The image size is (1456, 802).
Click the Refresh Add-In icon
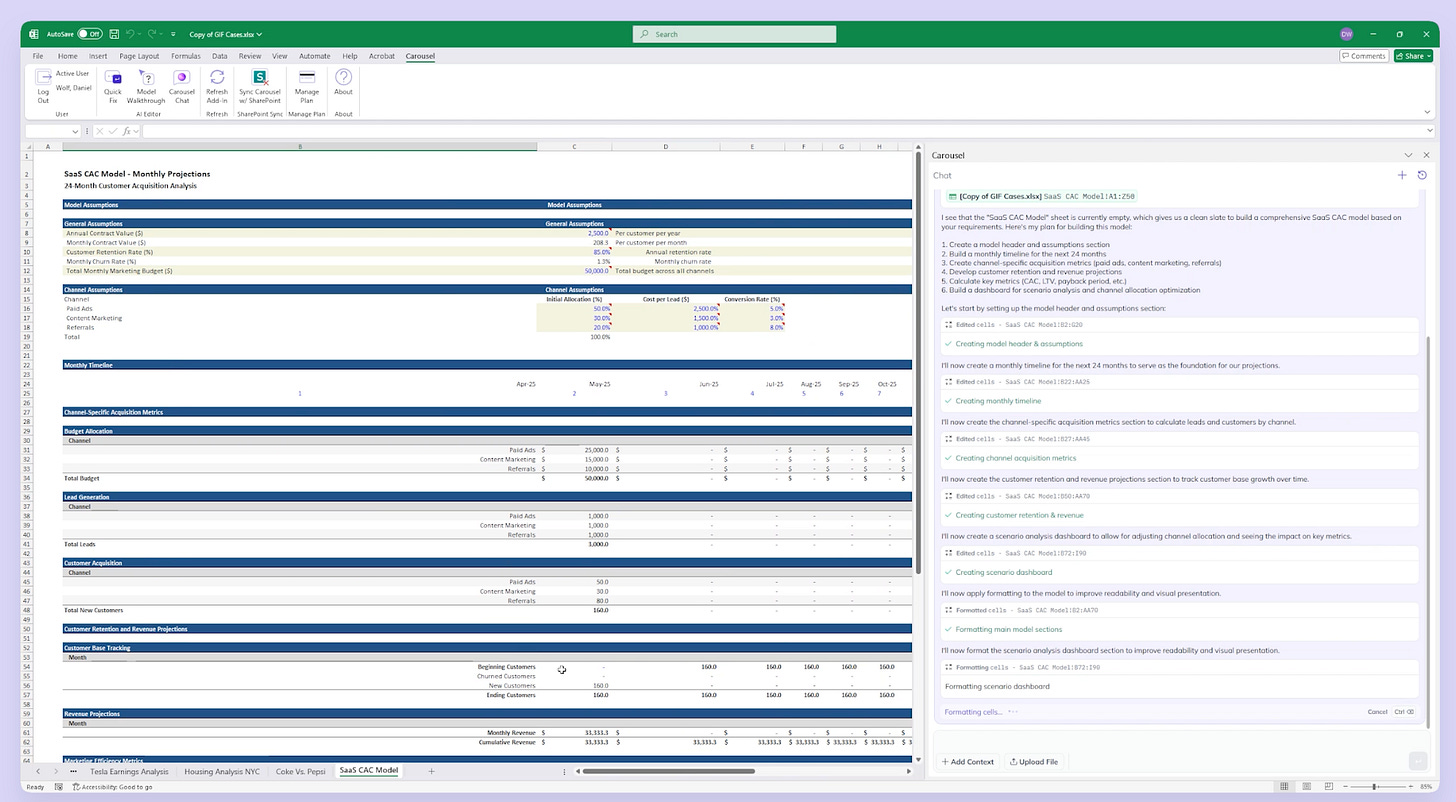(217, 79)
